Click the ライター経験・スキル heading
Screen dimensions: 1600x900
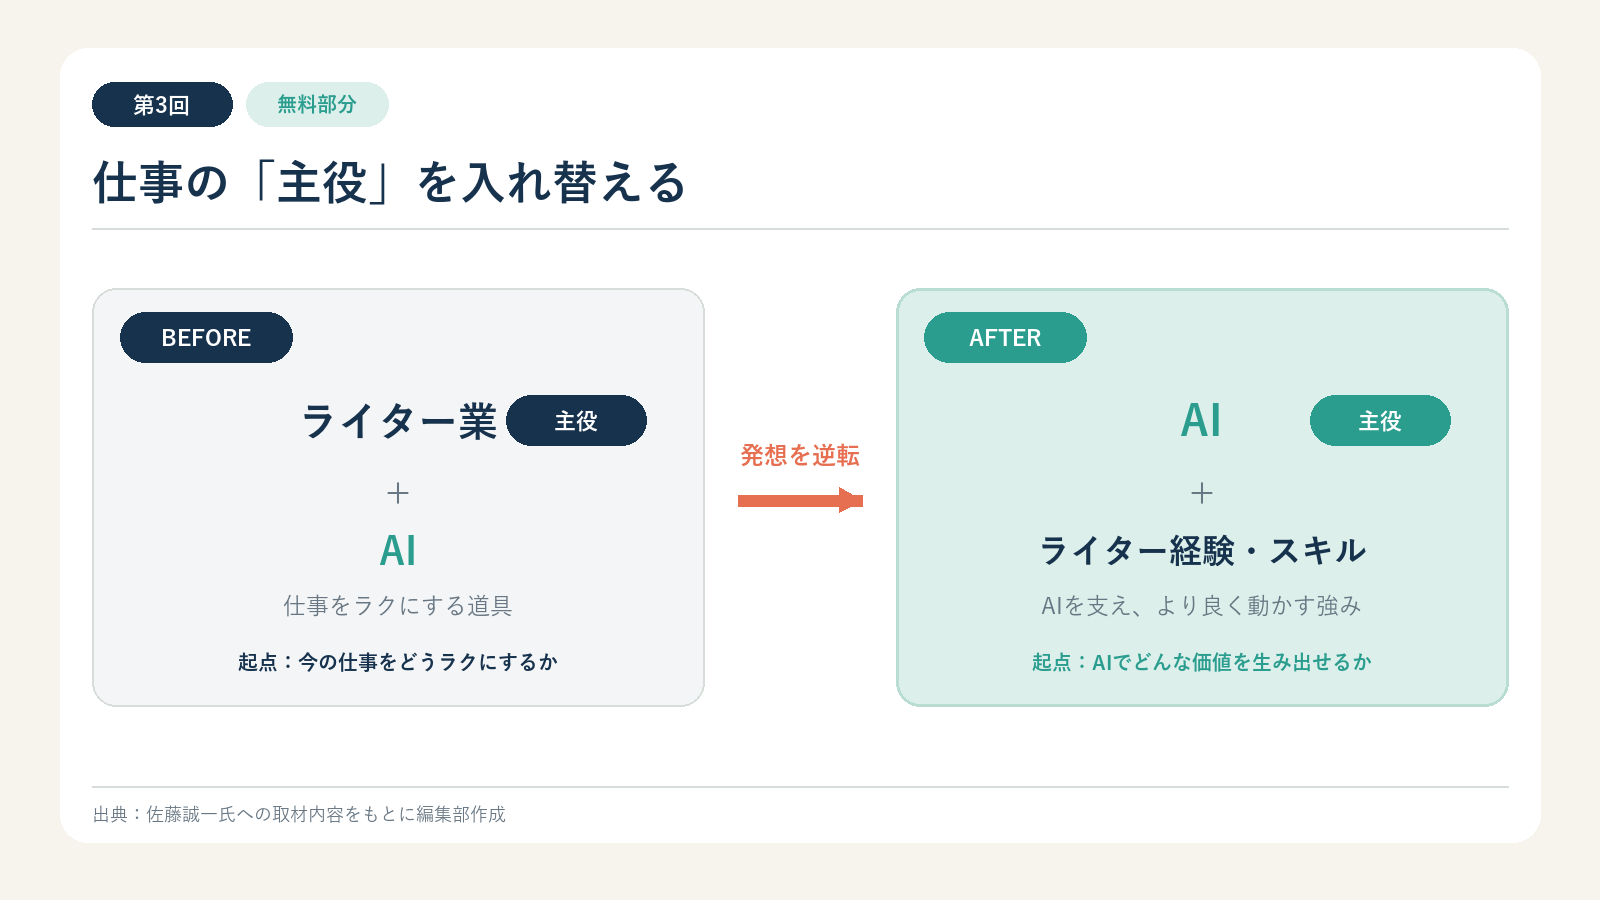(1202, 551)
